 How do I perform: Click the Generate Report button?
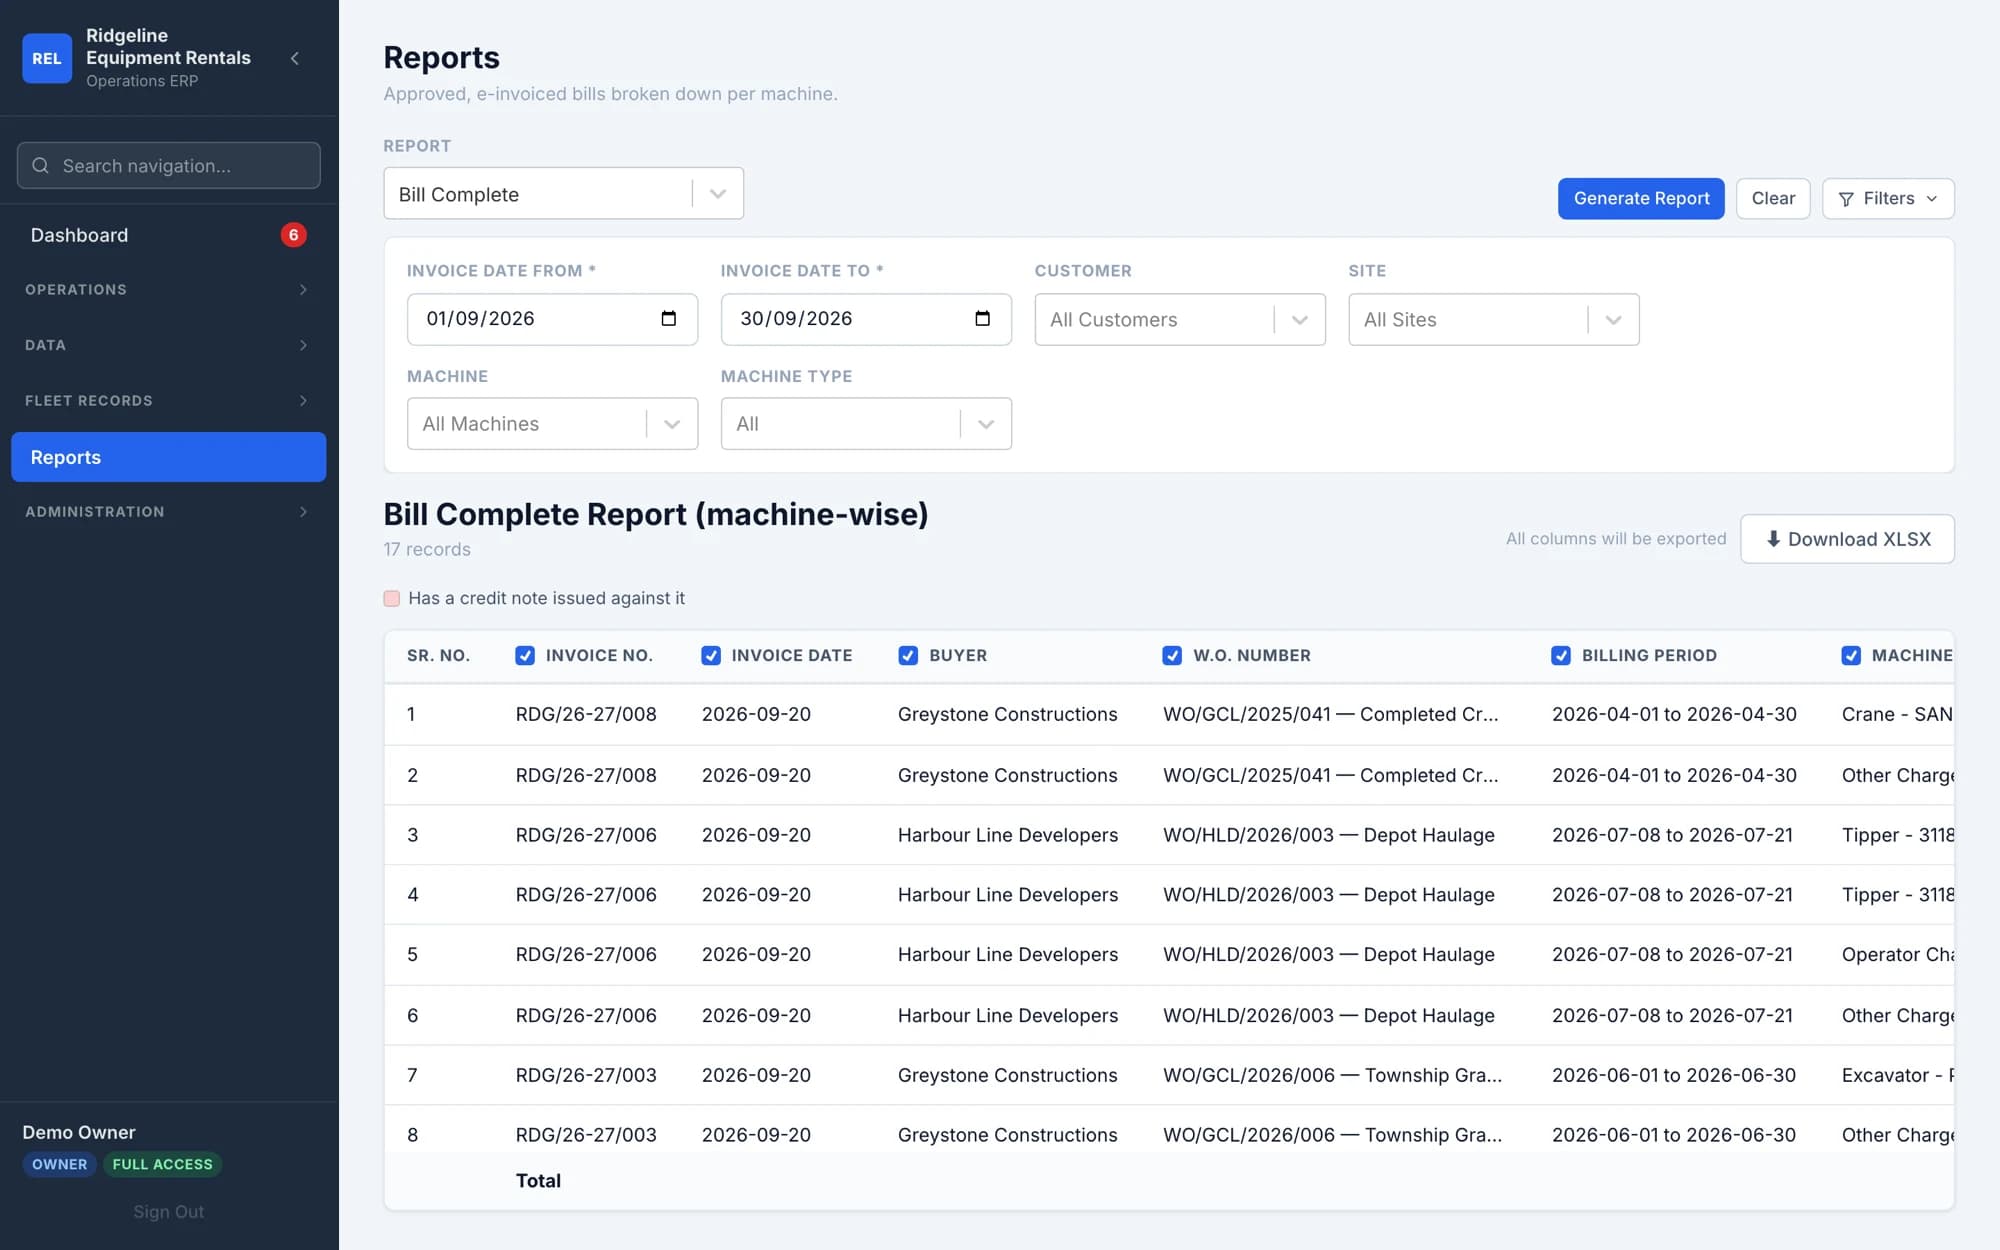click(x=1641, y=199)
